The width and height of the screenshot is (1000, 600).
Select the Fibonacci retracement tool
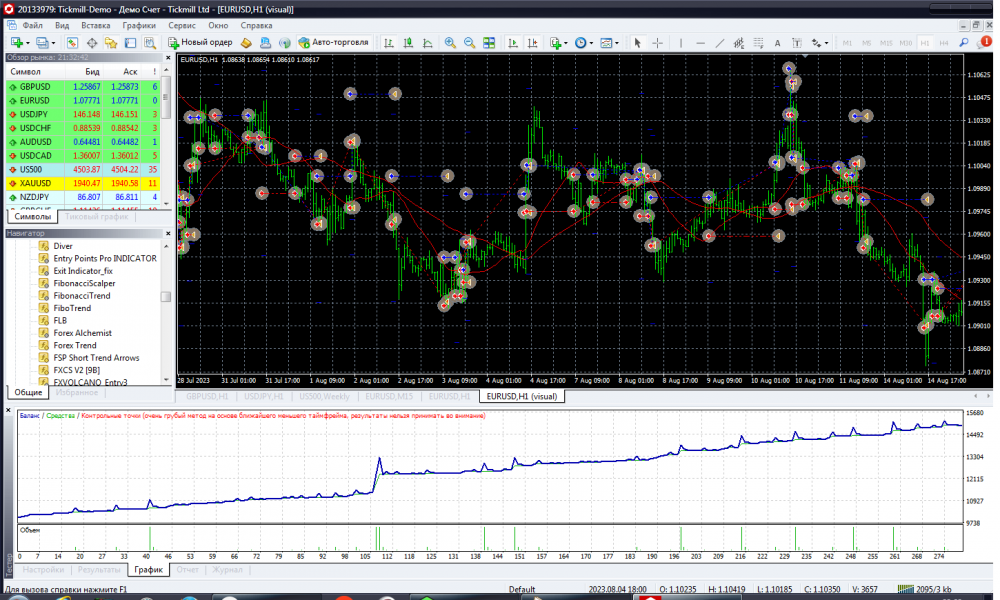[x=758, y=43]
